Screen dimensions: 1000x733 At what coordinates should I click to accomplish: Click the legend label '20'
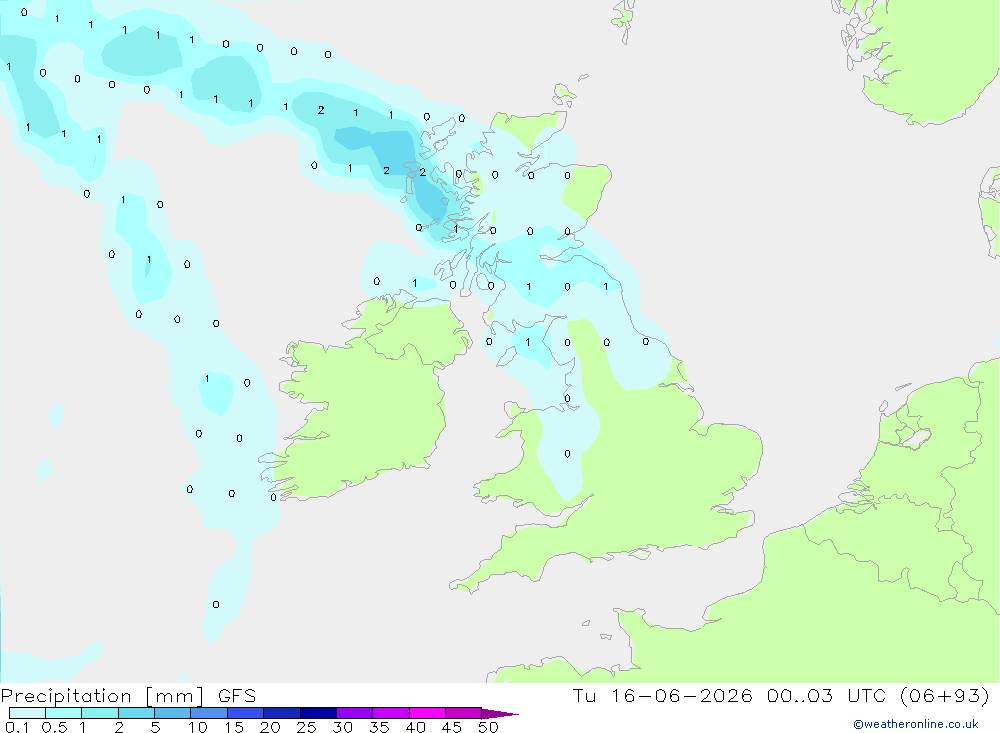tap(270, 727)
